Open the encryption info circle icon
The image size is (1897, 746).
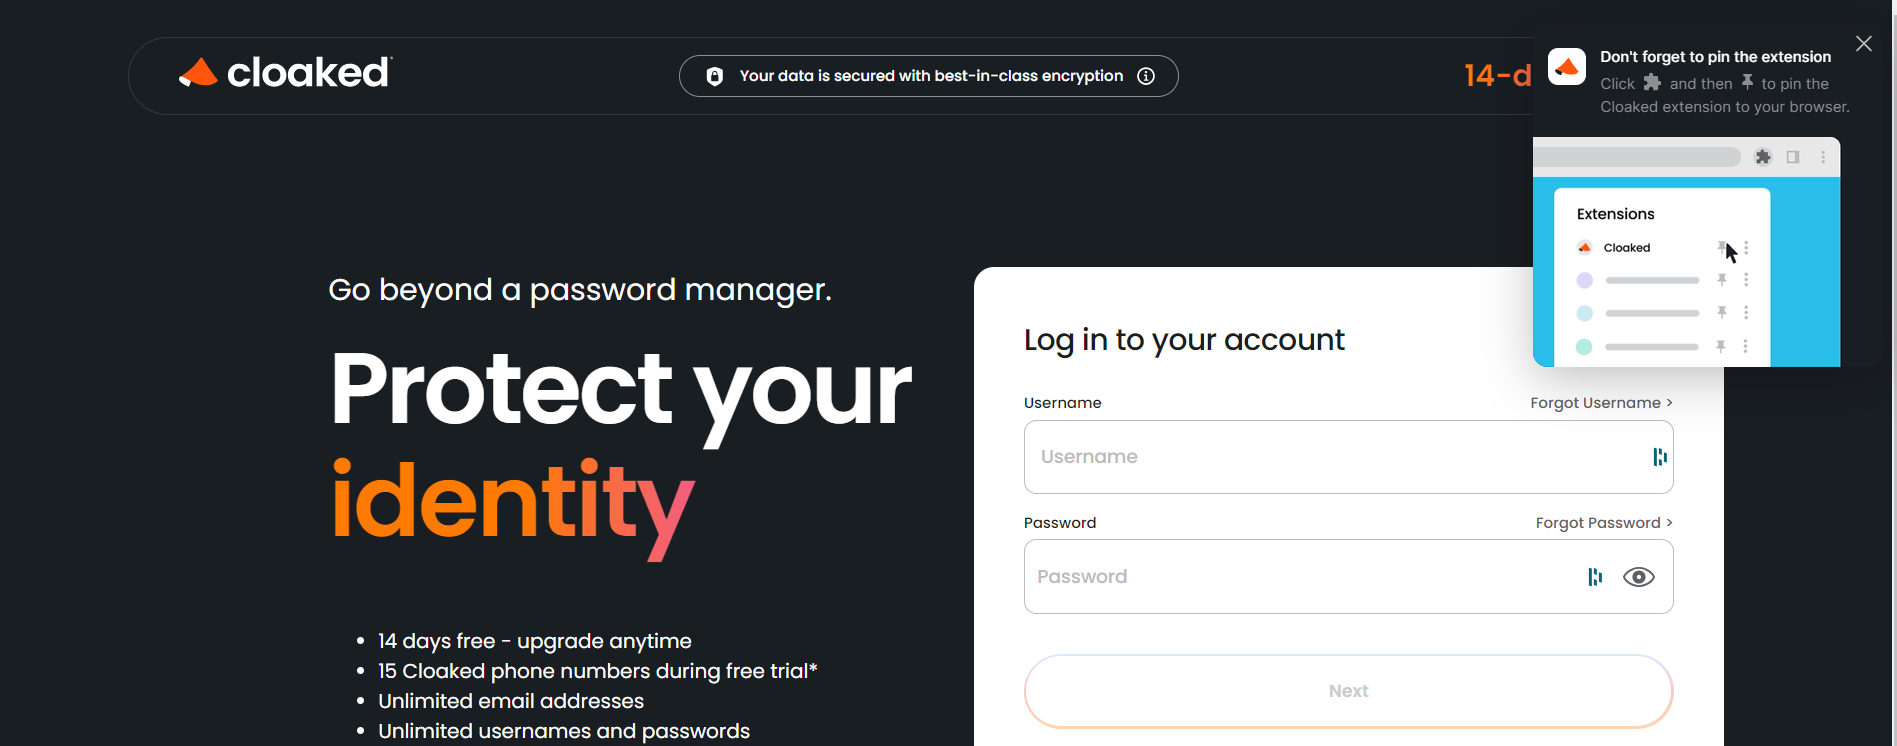click(x=1146, y=76)
